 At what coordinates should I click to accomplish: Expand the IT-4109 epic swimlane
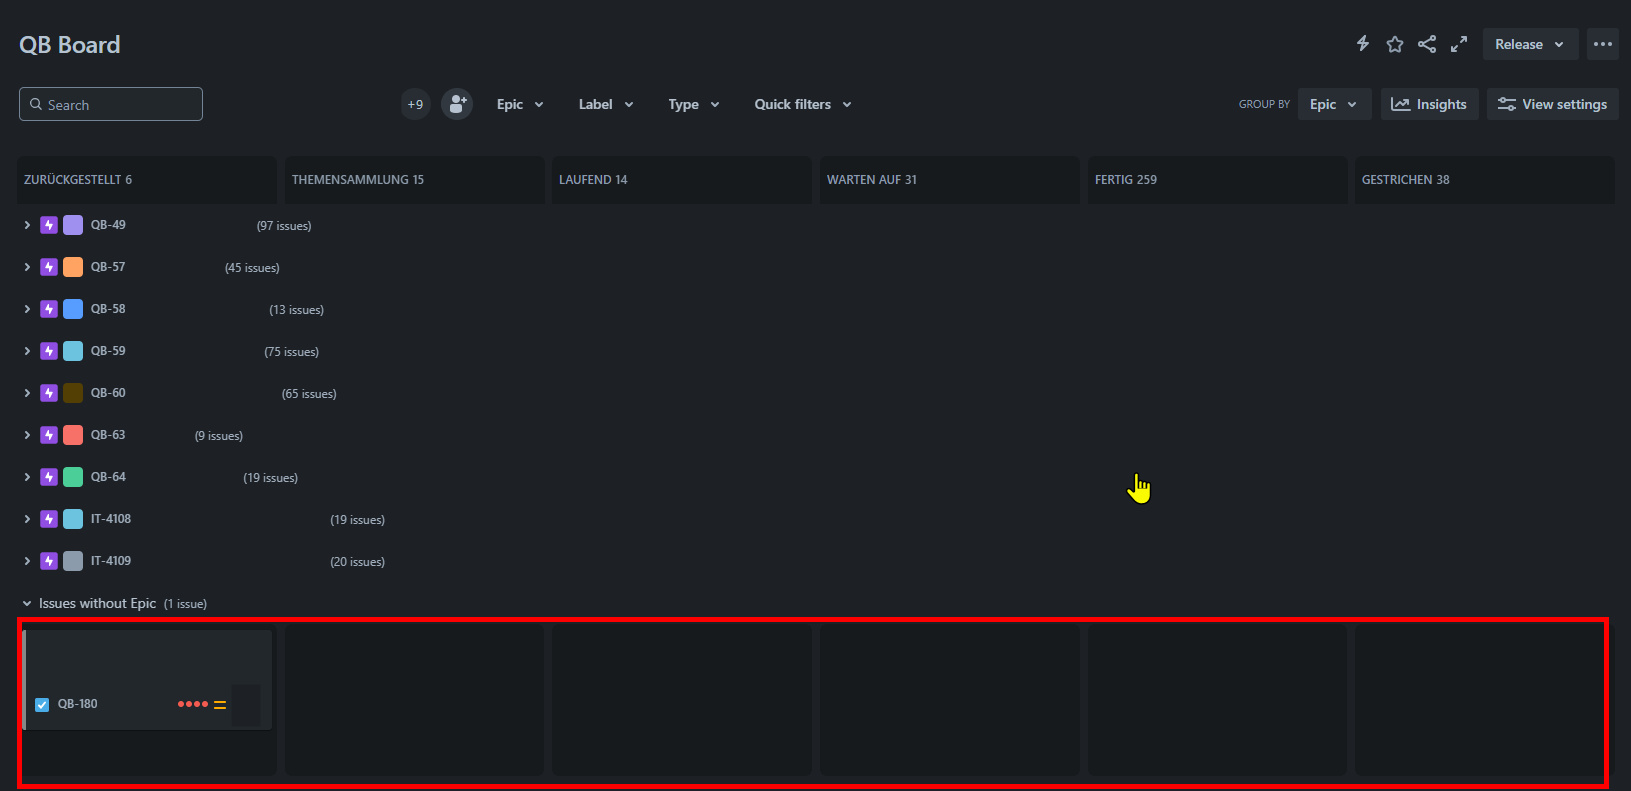click(27, 561)
